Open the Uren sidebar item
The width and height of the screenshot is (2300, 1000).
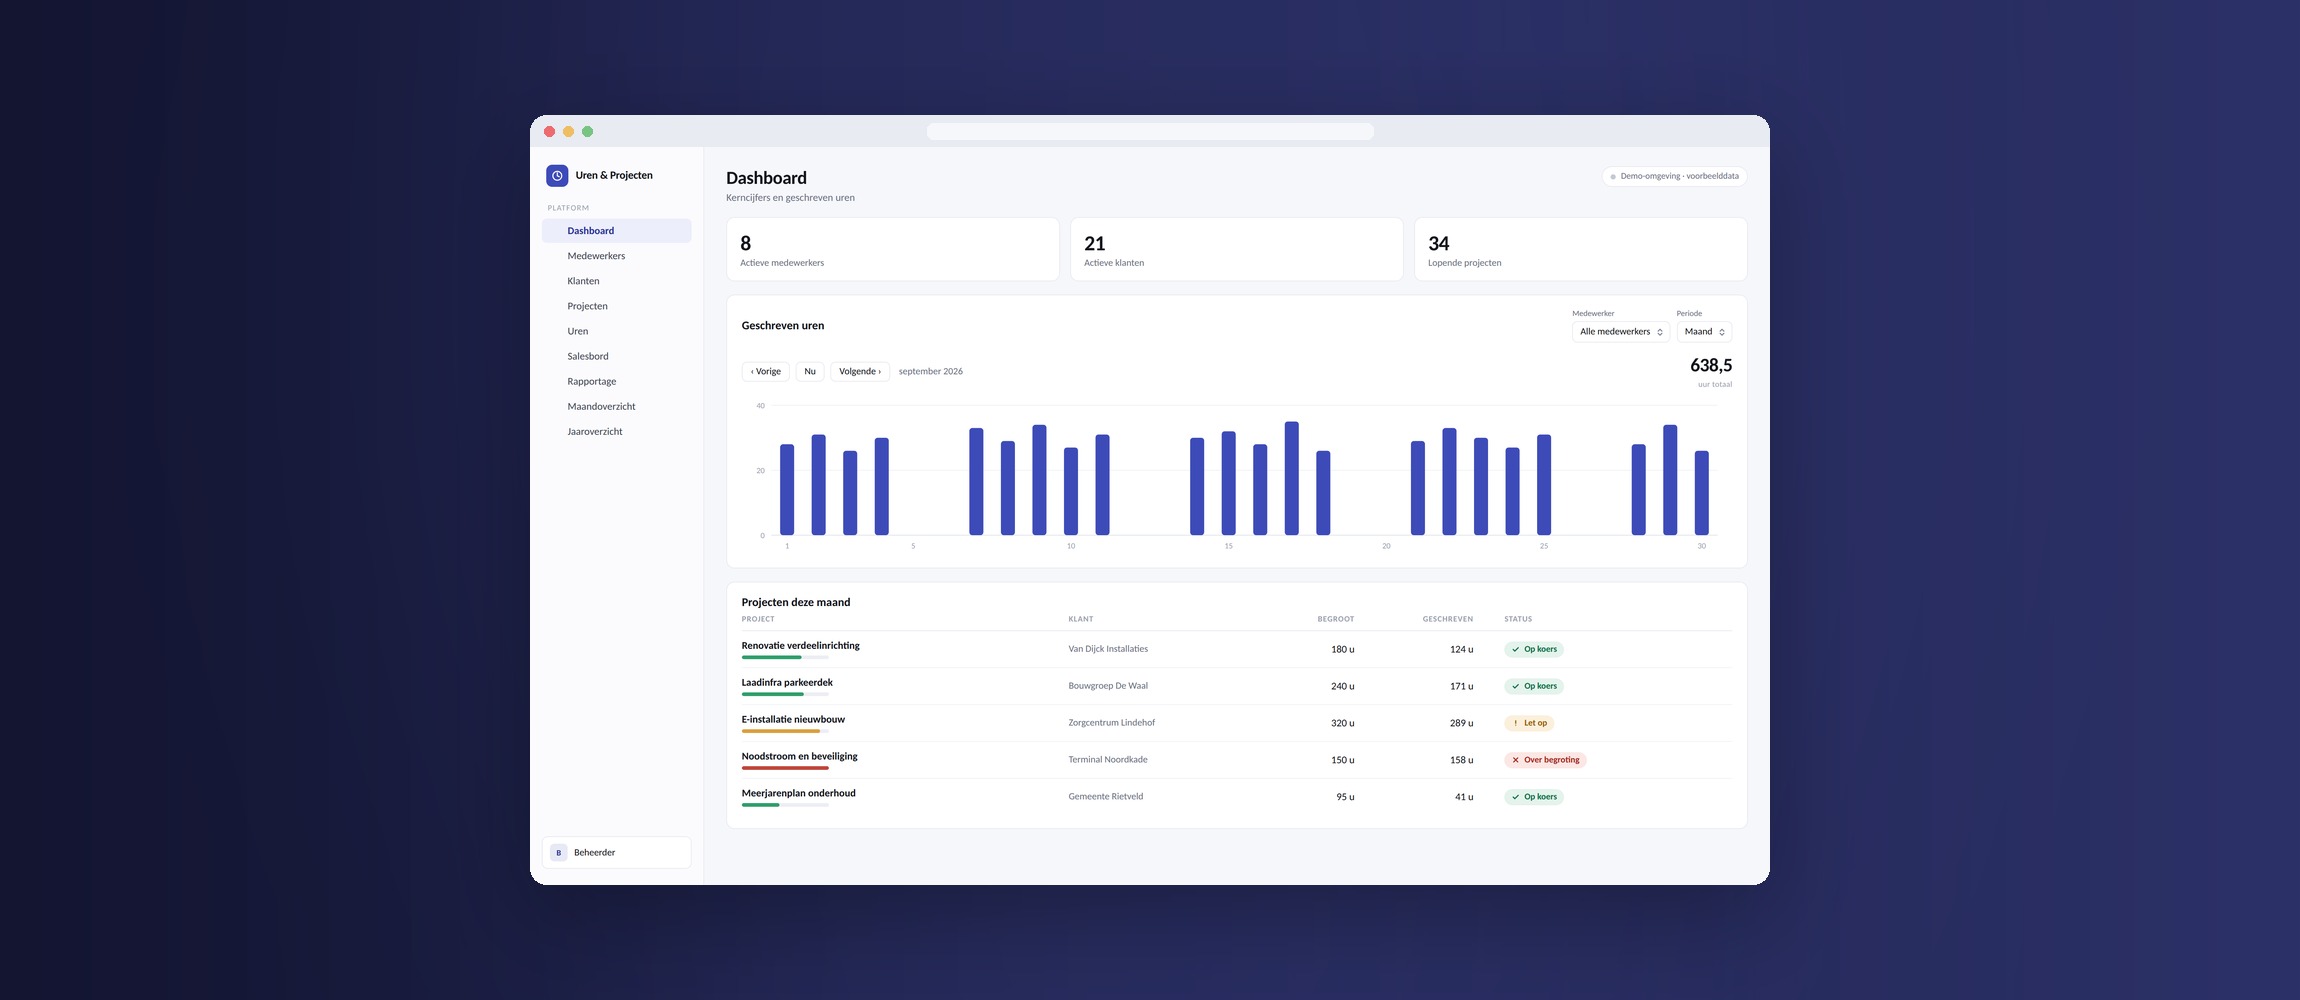click(x=616, y=331)
